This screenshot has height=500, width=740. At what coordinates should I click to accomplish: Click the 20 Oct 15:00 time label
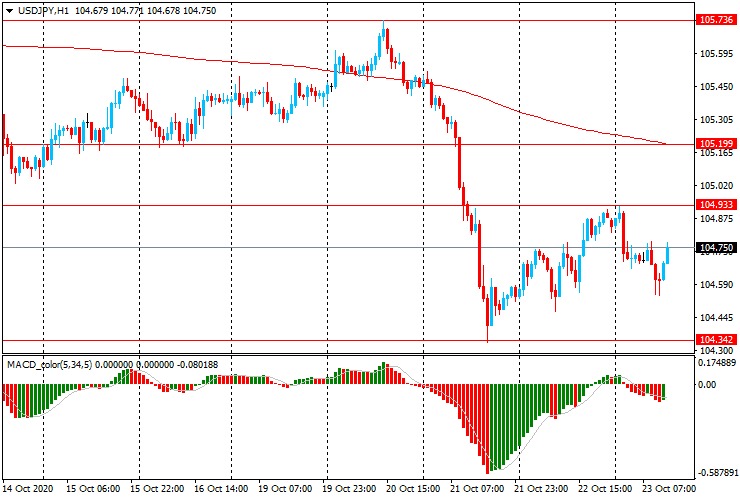(413, 488)
